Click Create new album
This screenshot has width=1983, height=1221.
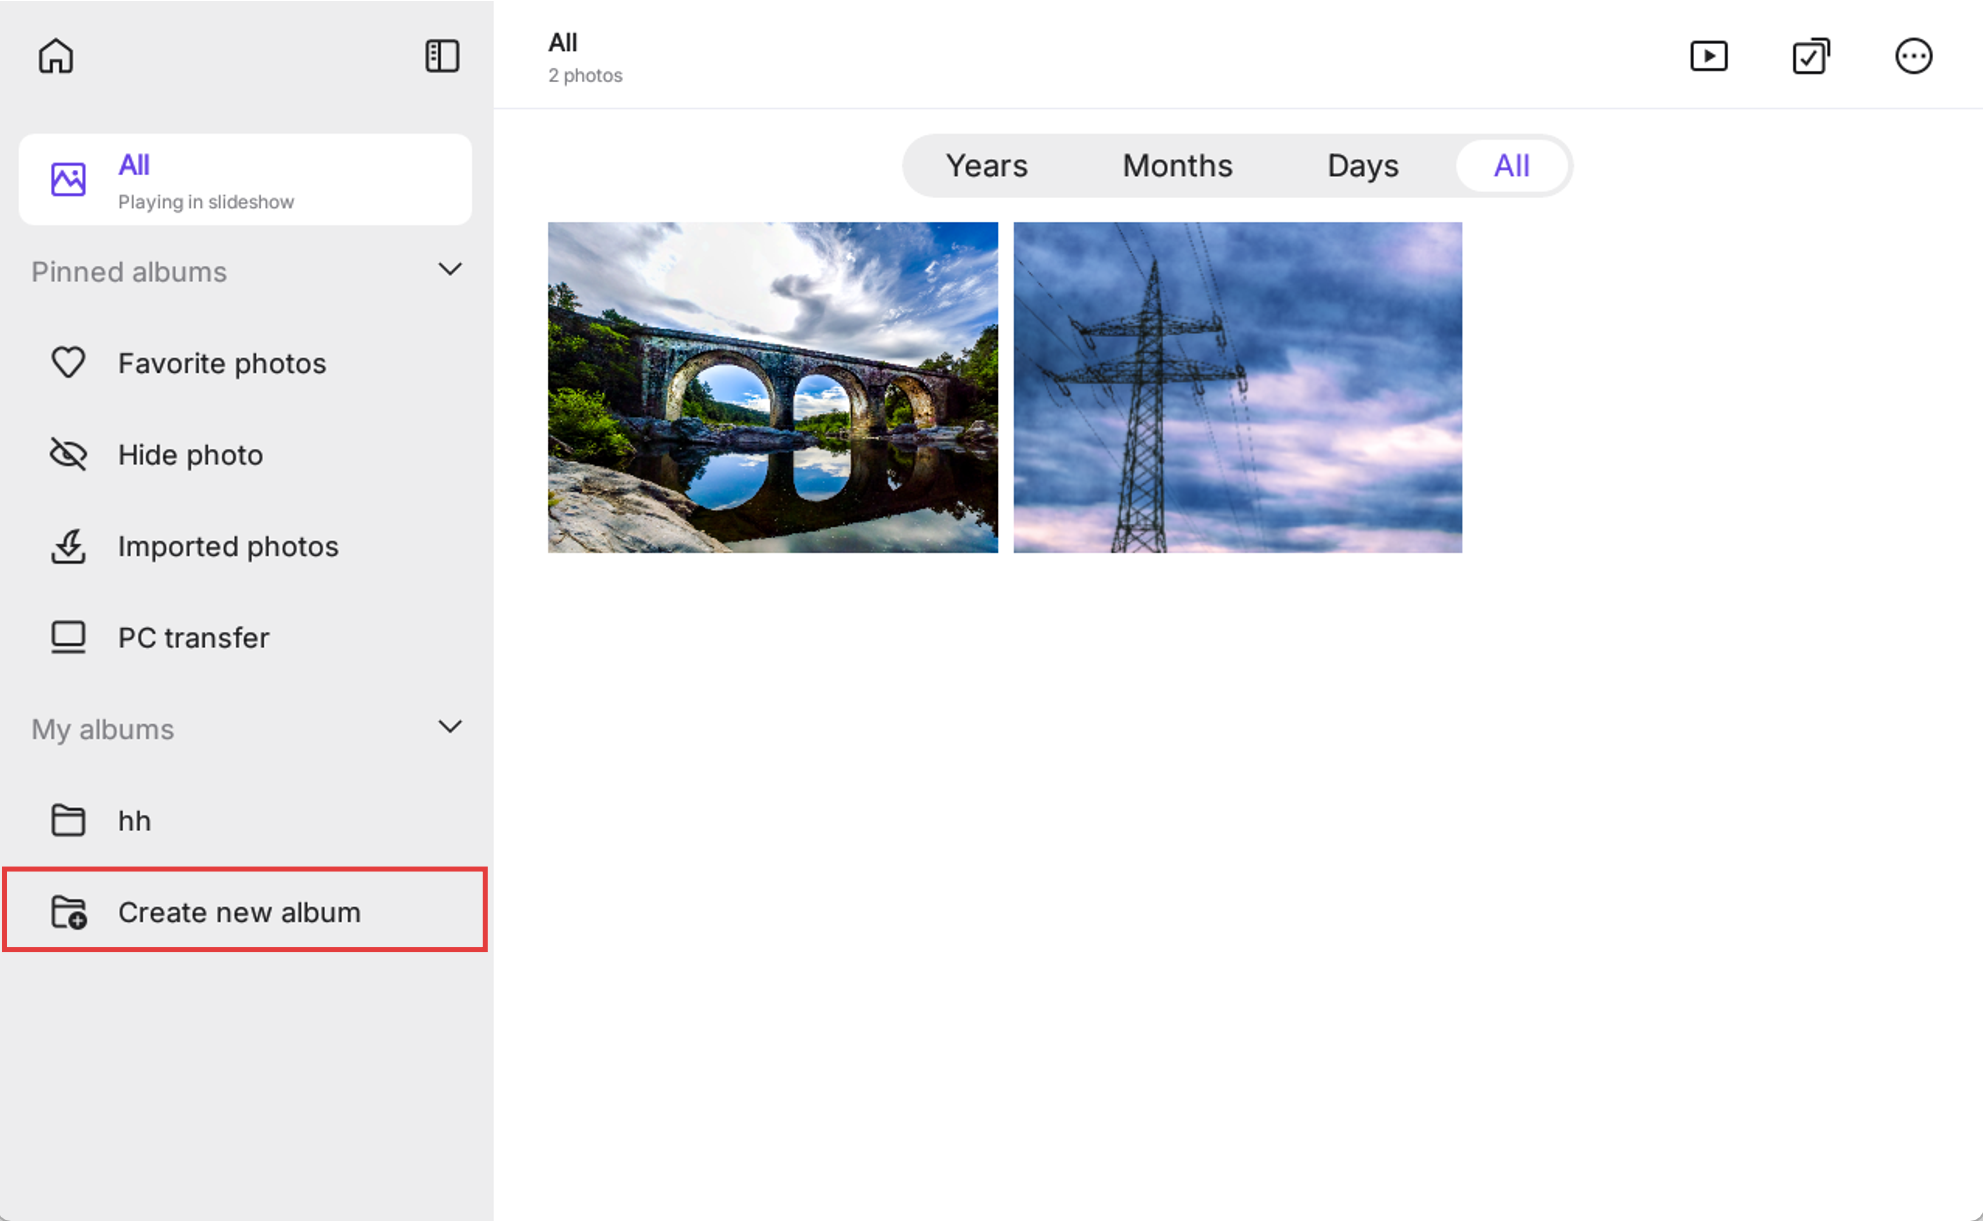tap(245, 910)
